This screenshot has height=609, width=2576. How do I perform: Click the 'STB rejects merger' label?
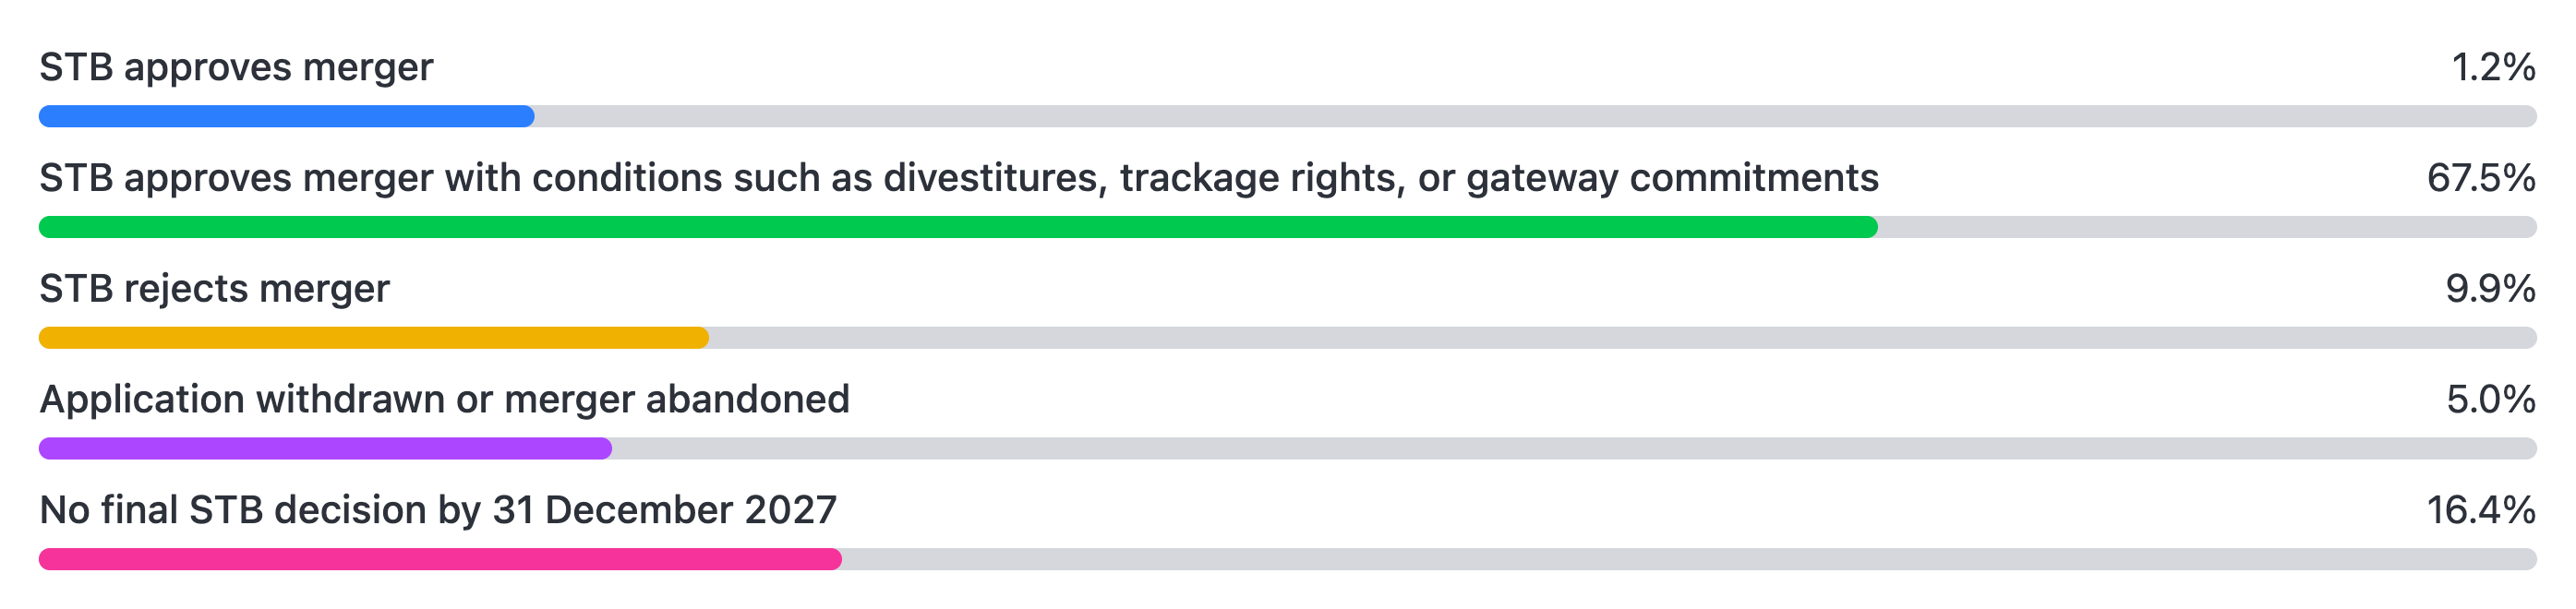tap(214, 289)
